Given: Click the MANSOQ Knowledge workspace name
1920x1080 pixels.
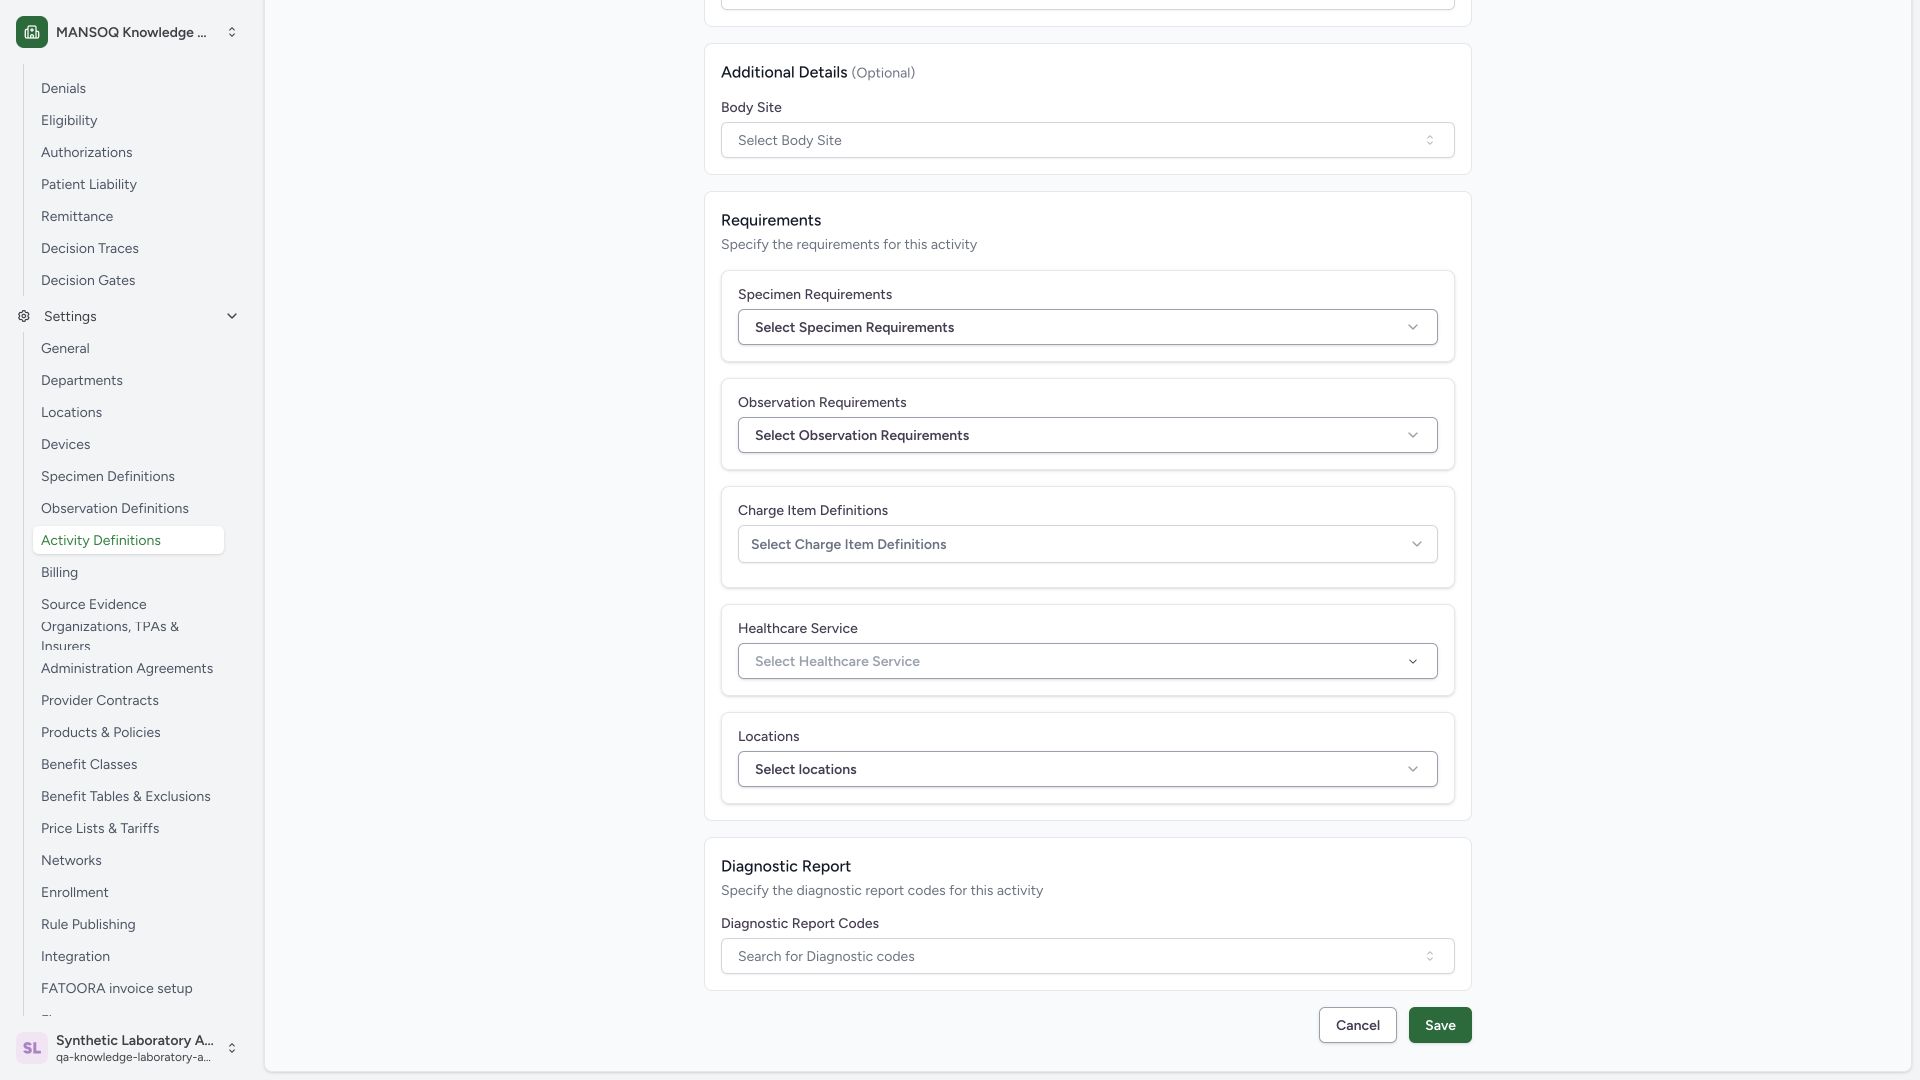Looking at the screenshot, I should click(131, 32).
